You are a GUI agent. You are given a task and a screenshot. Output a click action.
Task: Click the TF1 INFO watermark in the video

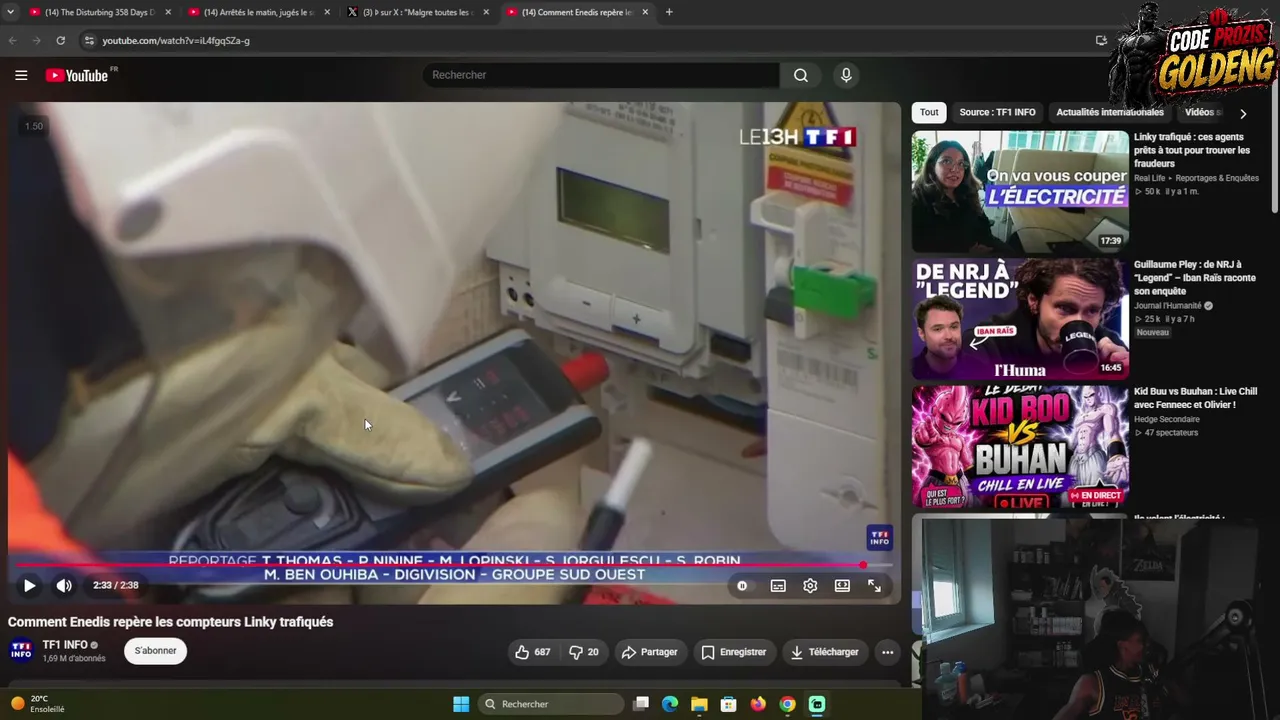pyautogui.click(x=880, y=537)
